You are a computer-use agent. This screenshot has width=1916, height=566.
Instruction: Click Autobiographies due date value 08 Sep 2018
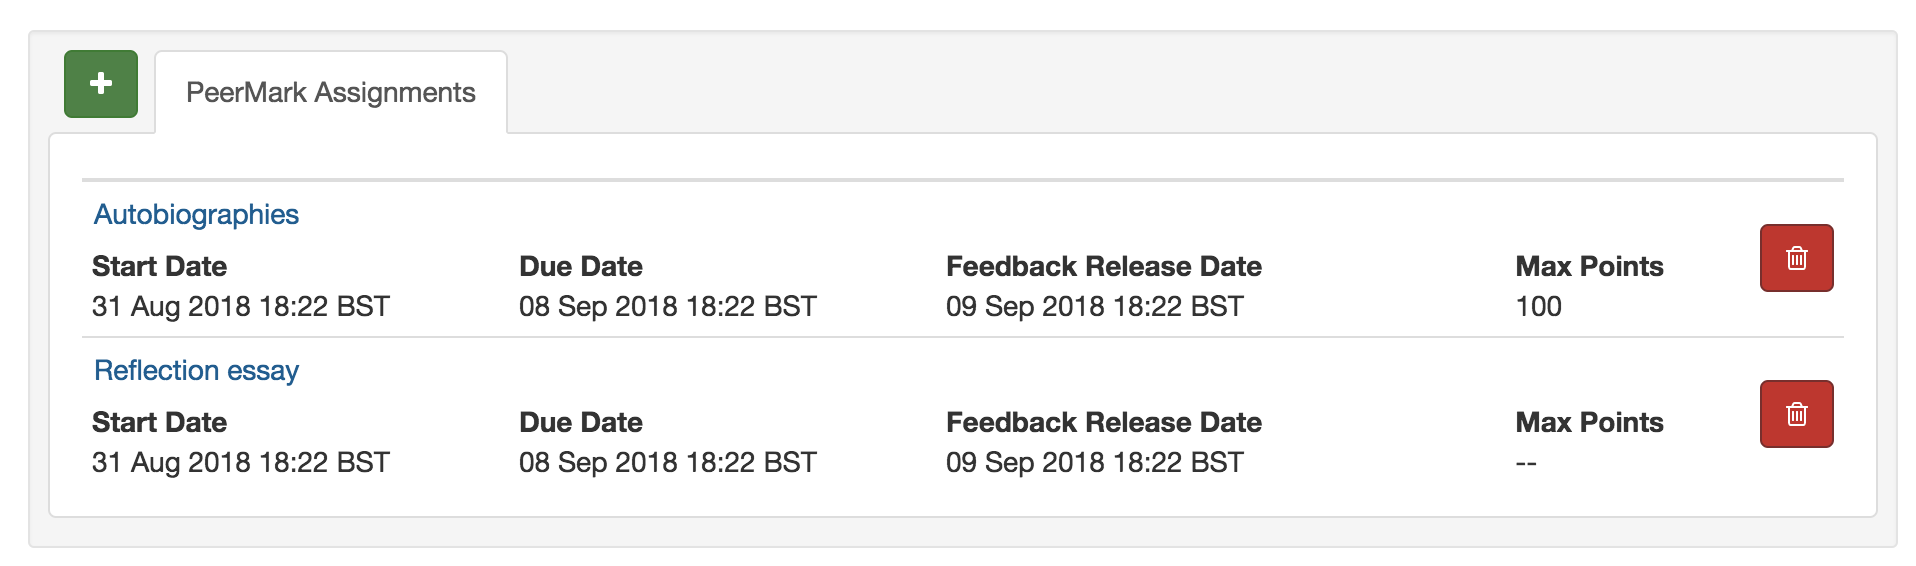tap(668, 306)
